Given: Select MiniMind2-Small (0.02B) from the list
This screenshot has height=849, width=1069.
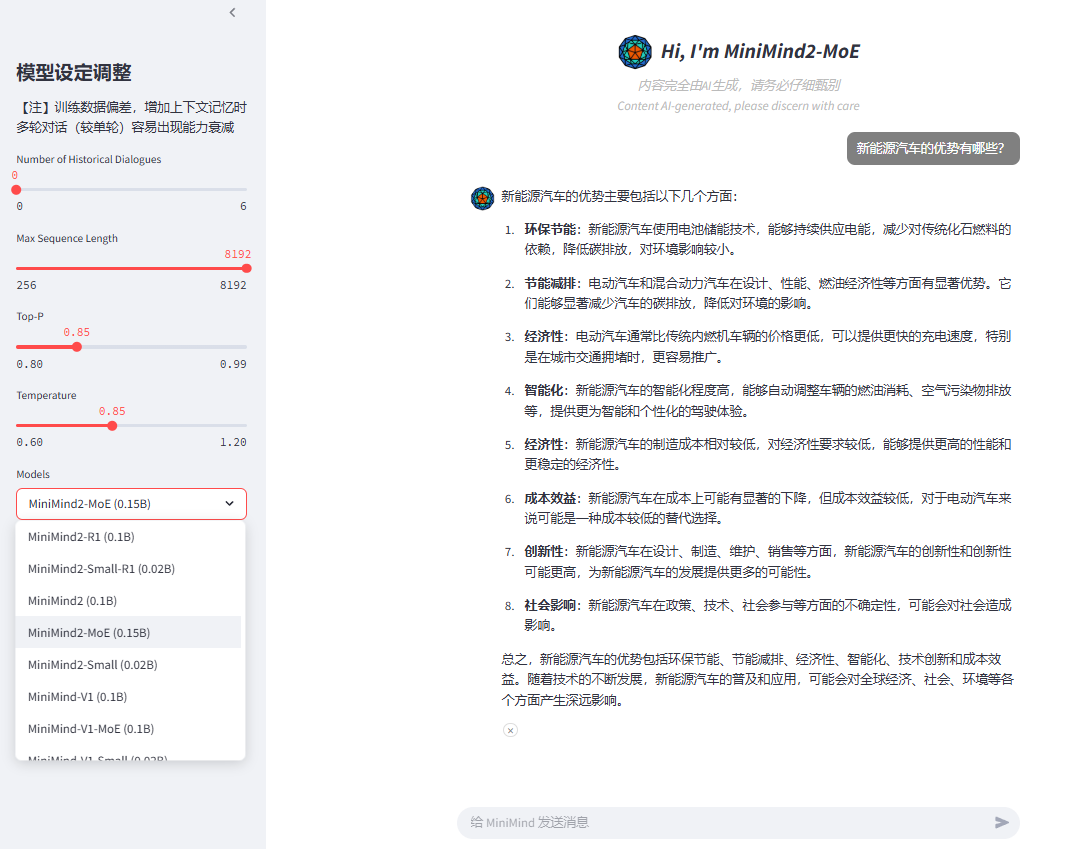Looking at the screenshot, I should tap(128, 665).
